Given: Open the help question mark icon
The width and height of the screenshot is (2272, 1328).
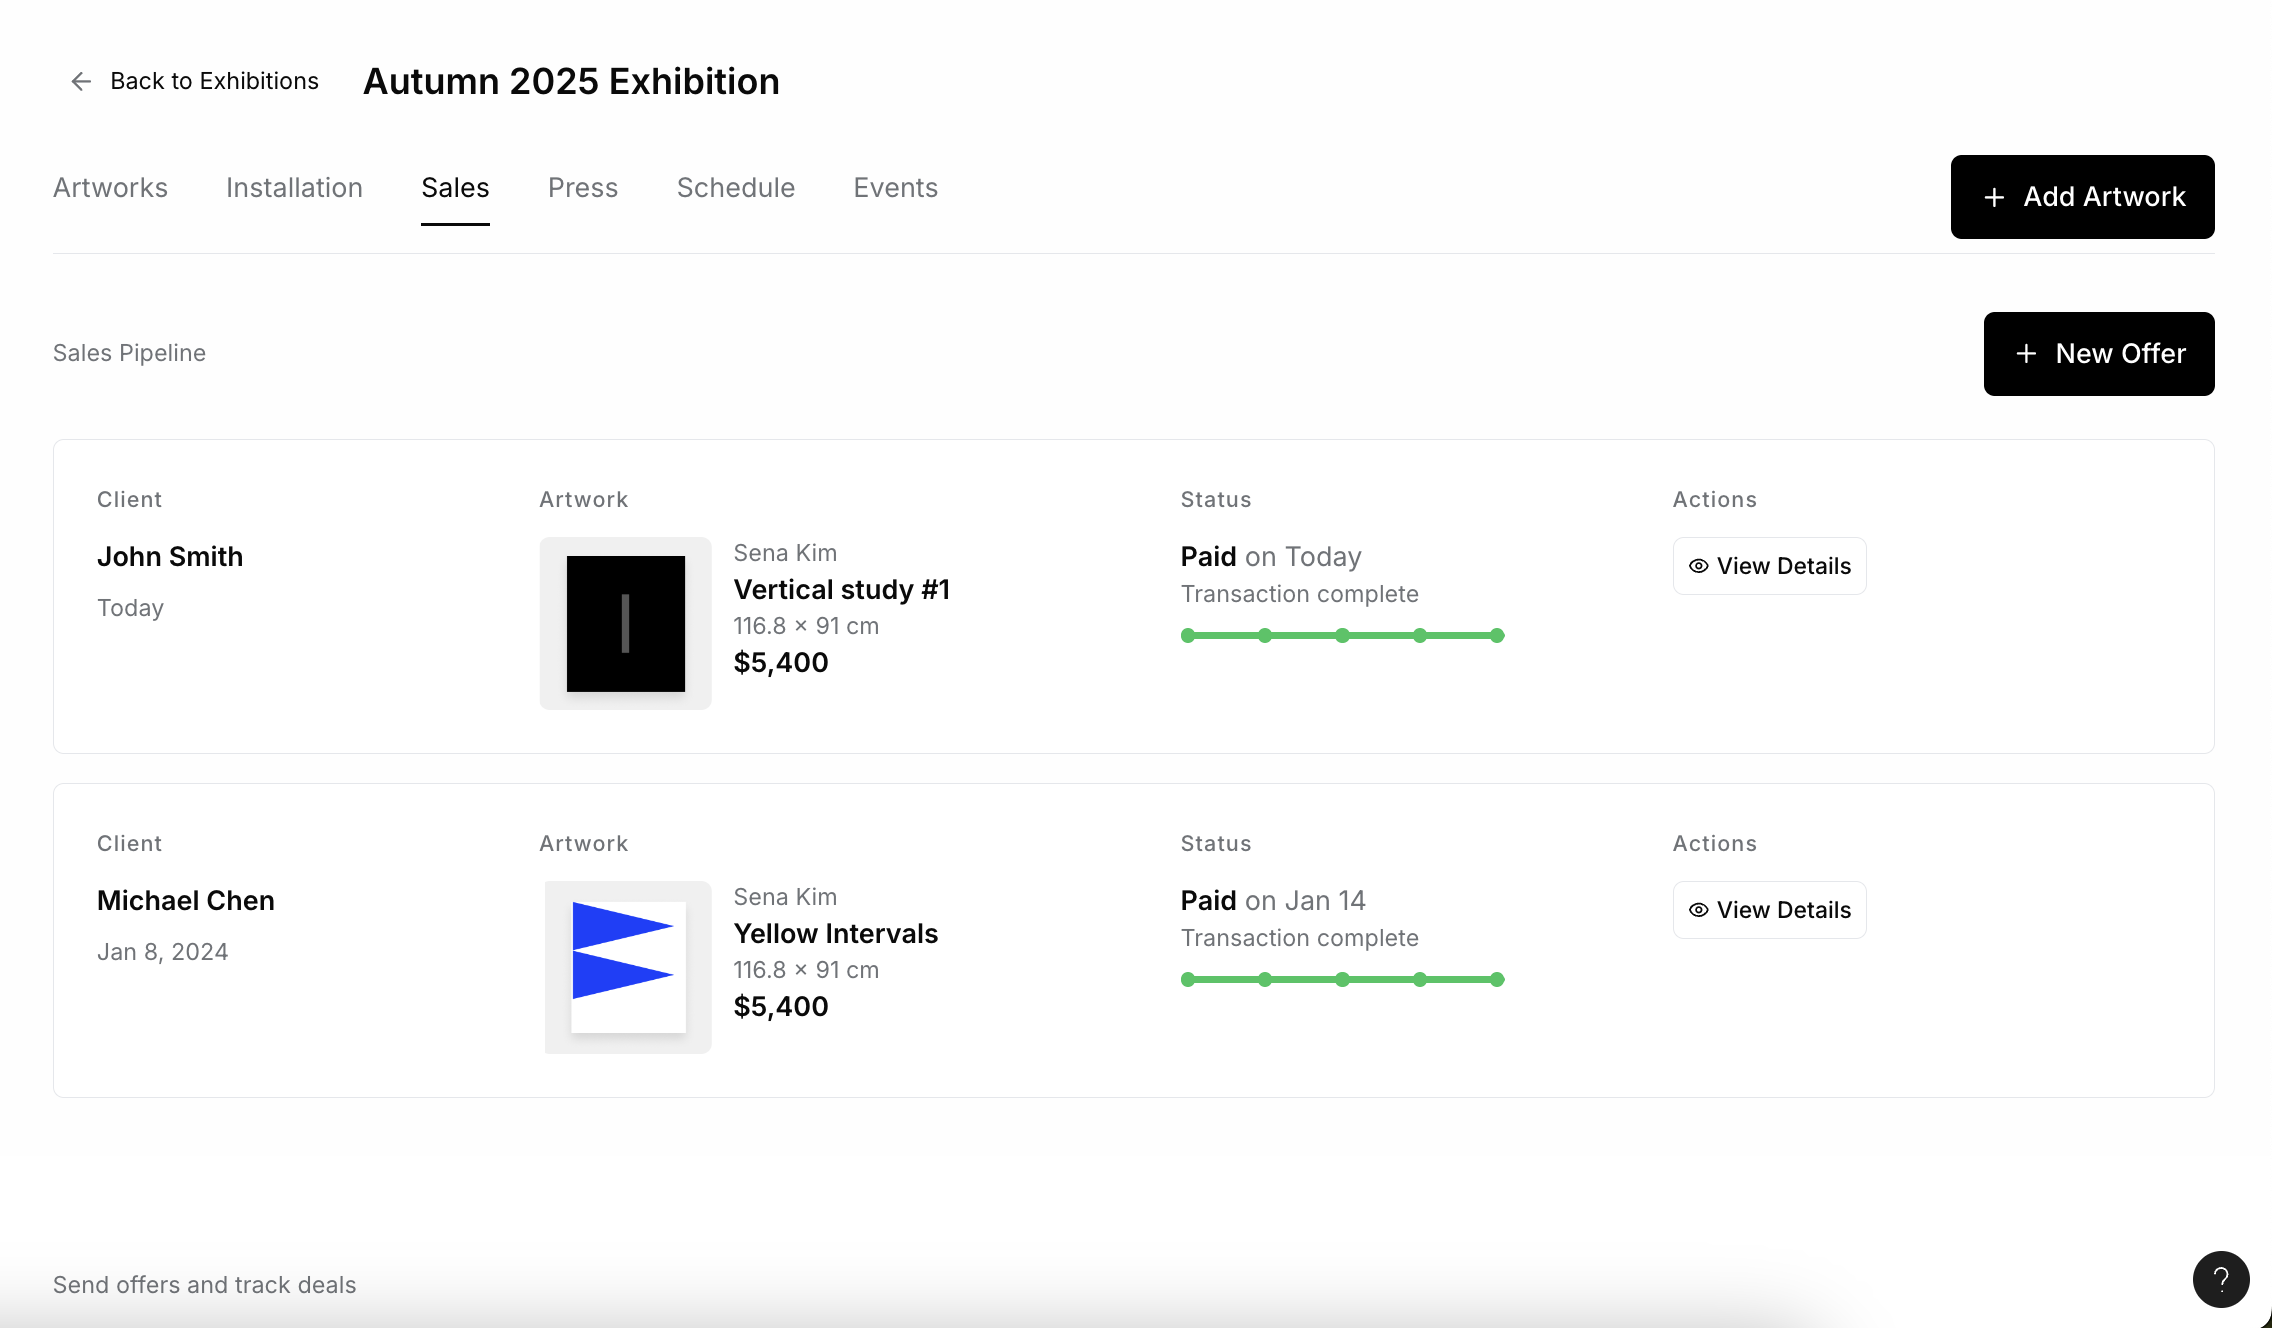Looking at the screenshot, I should [2221, 1279].
